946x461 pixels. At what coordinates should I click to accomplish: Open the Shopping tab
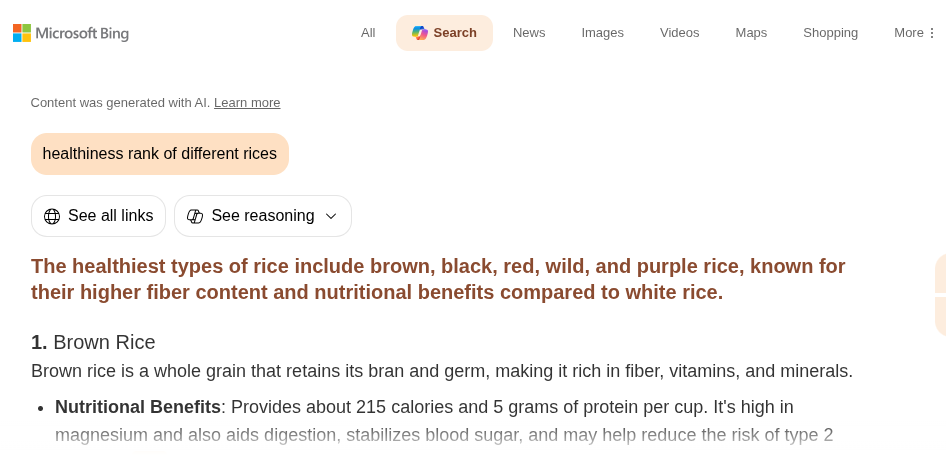pos(830,33)
